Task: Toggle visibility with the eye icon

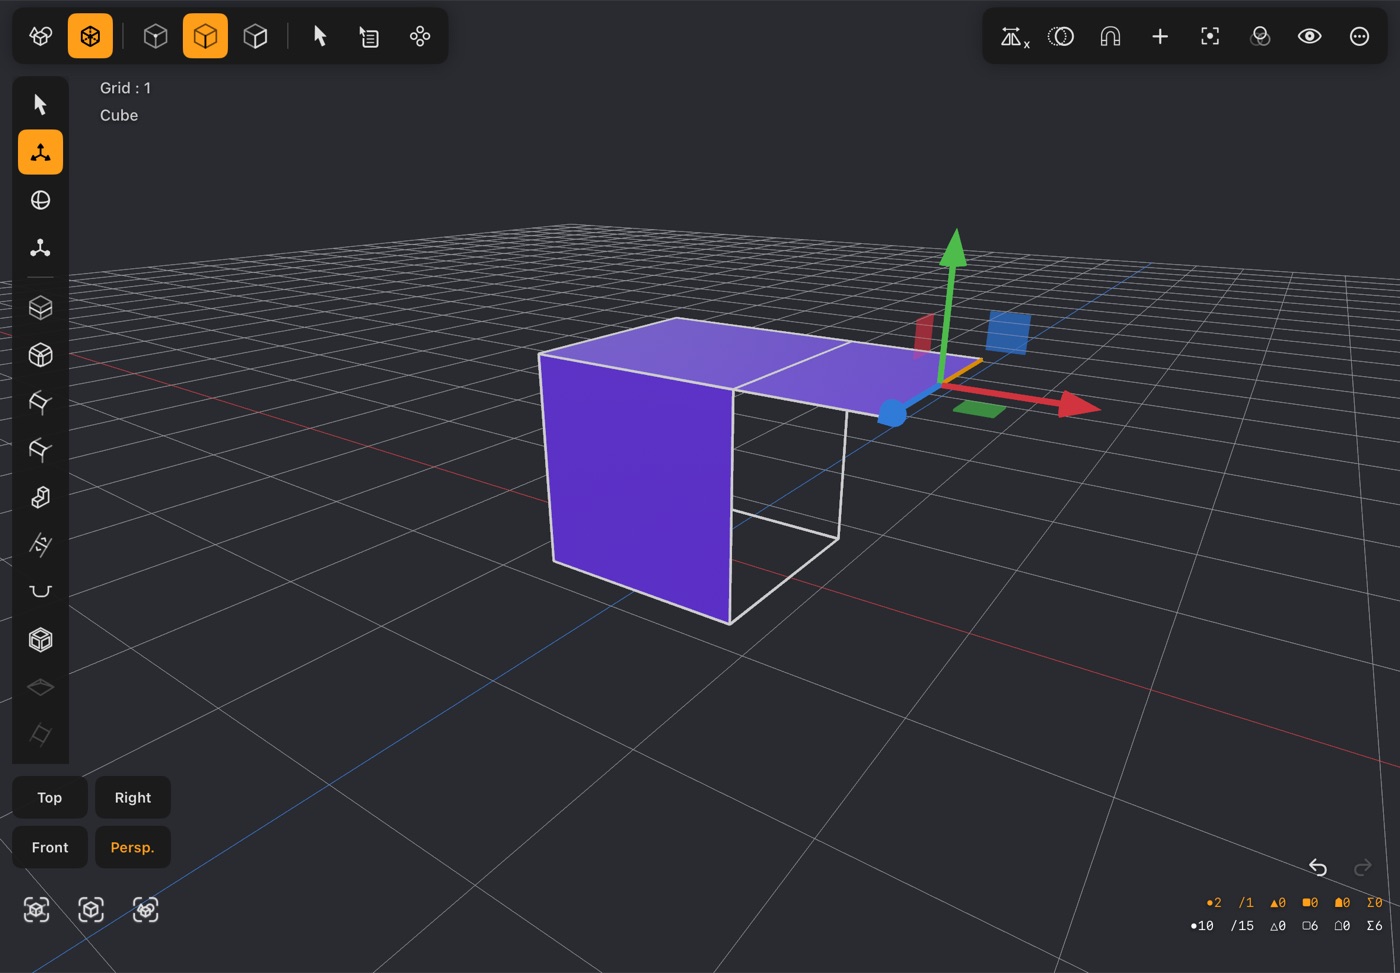Action: [1309, 37]
